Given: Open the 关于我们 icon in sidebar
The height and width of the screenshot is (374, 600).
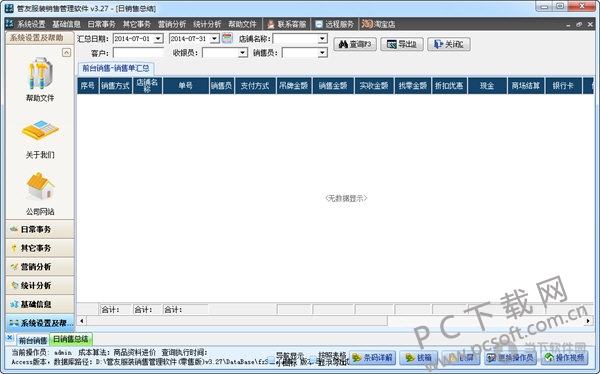Looking at the screenshot, I should pos(40,130).
